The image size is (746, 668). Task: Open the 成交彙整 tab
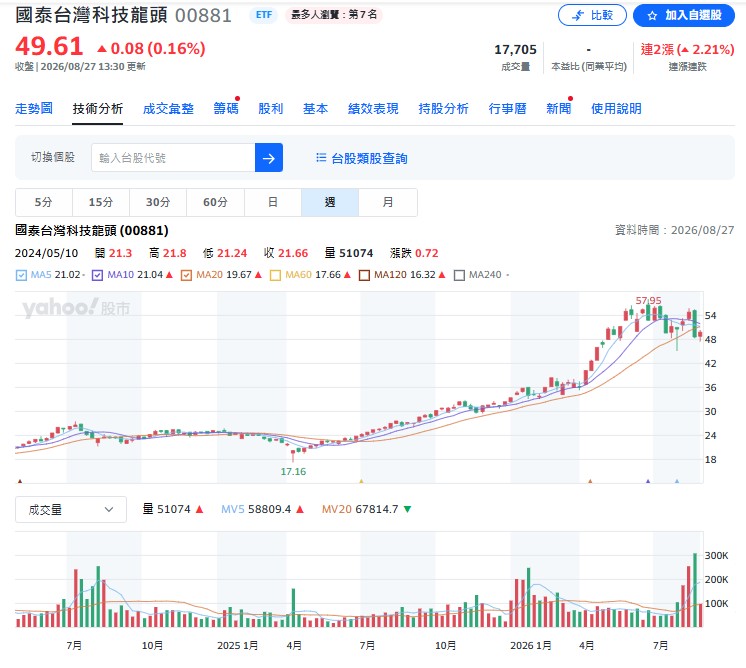[x=168, y=109]
